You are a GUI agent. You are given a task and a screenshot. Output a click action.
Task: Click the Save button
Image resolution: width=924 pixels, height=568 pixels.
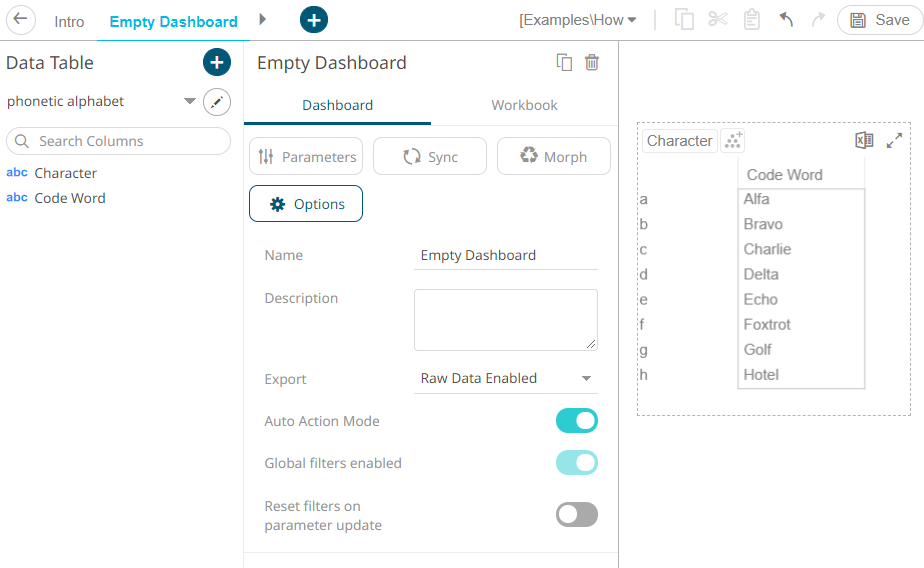click(x=880, y=20)
